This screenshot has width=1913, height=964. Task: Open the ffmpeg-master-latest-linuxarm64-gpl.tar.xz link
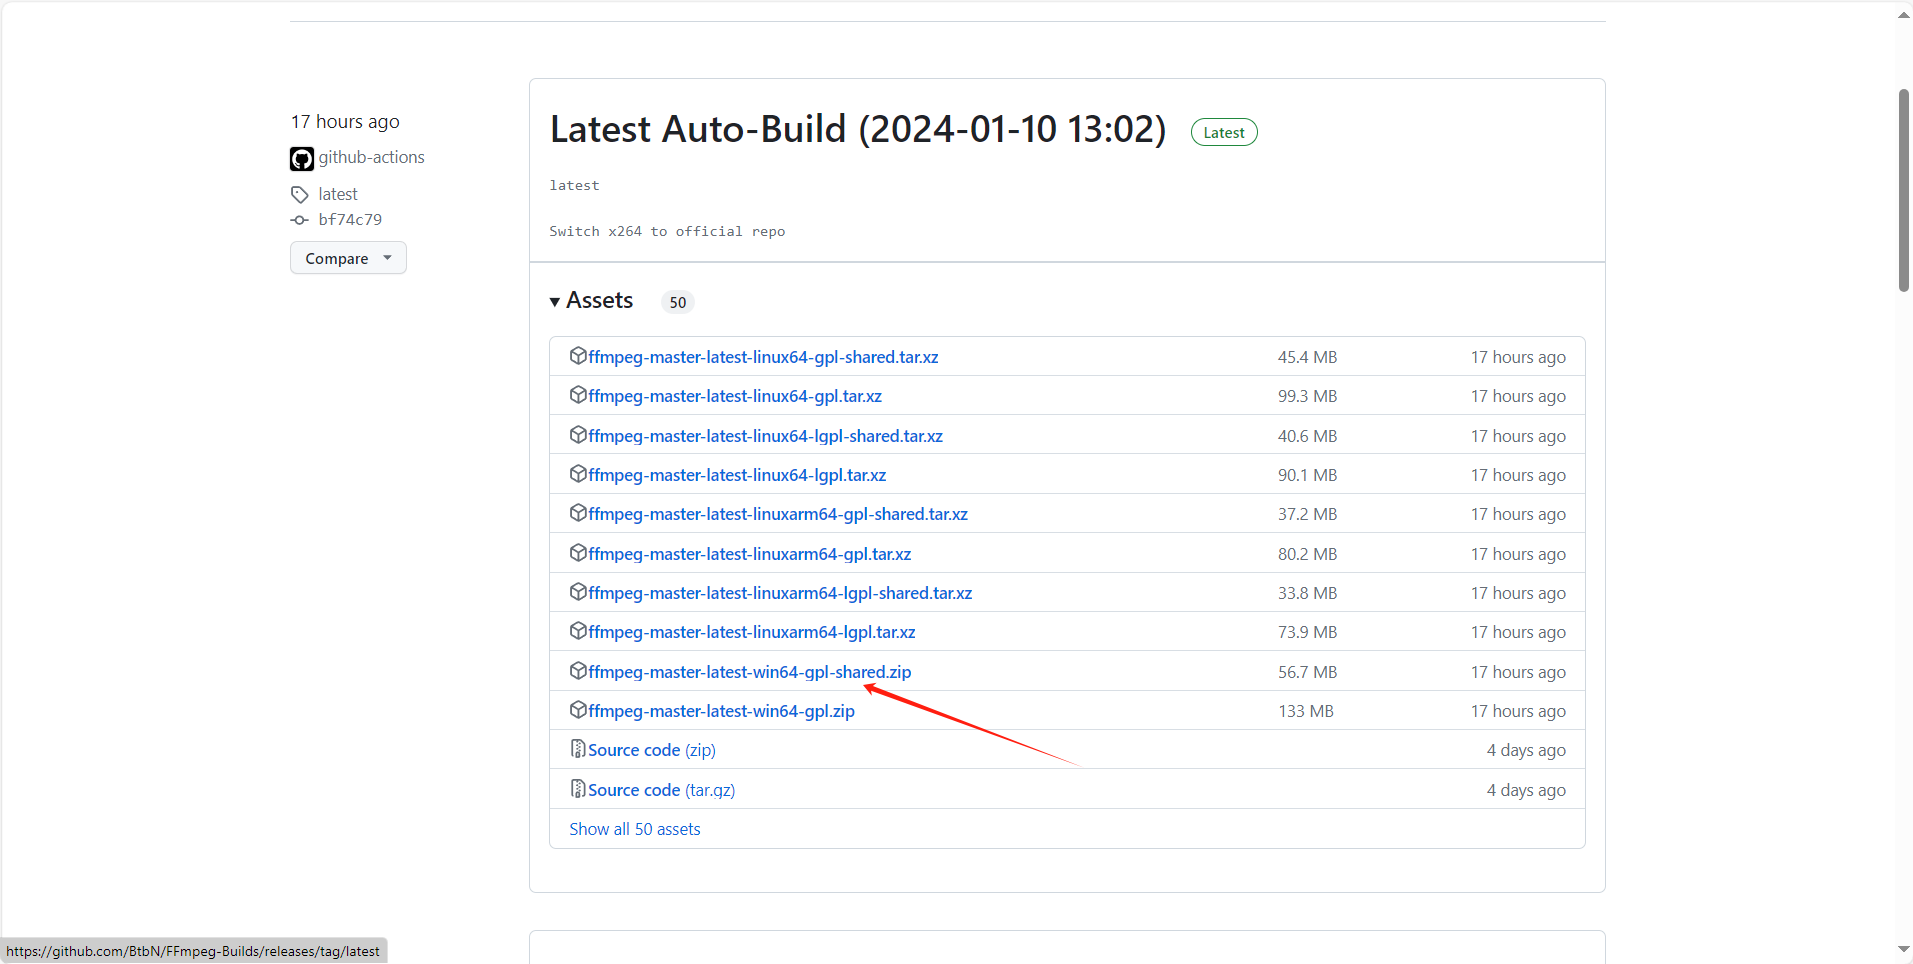pyautogui.click(x=749, y=554)
